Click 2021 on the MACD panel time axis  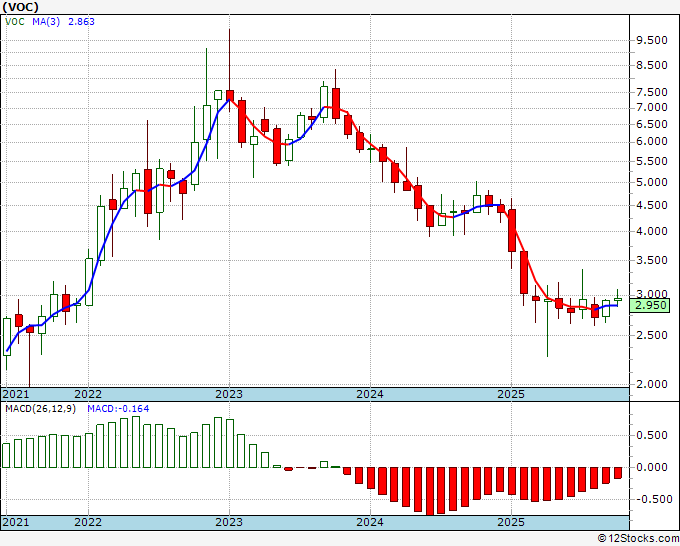click(x=15, y=522)
